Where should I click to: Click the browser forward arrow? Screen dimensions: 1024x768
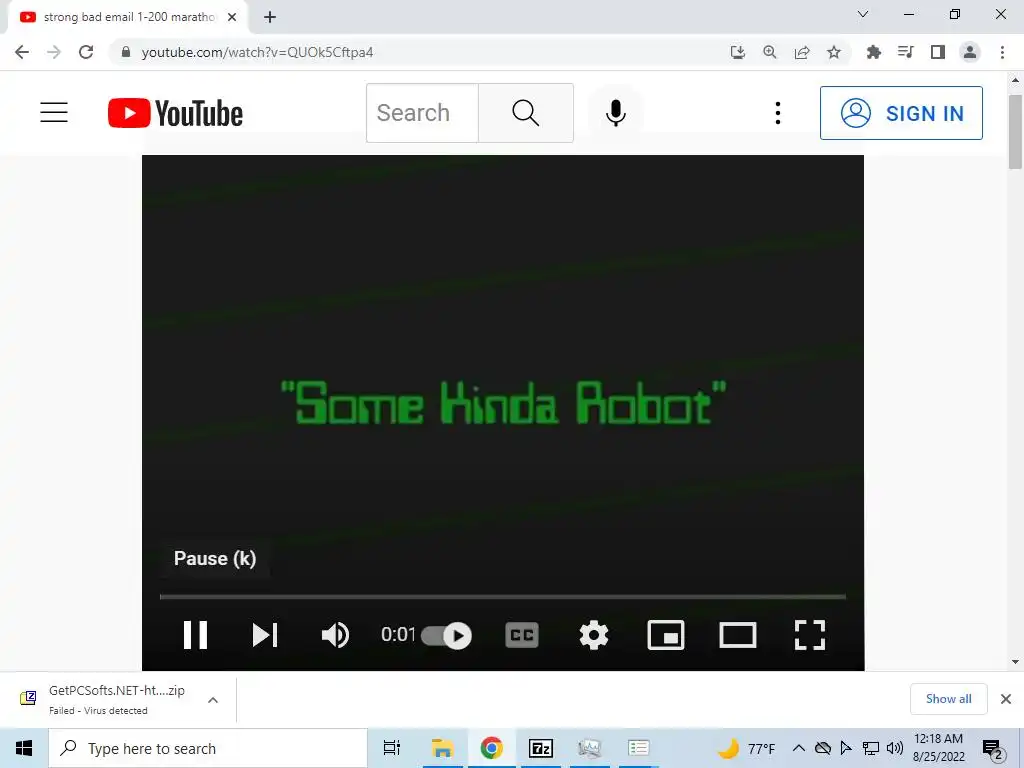coord(54,52)
